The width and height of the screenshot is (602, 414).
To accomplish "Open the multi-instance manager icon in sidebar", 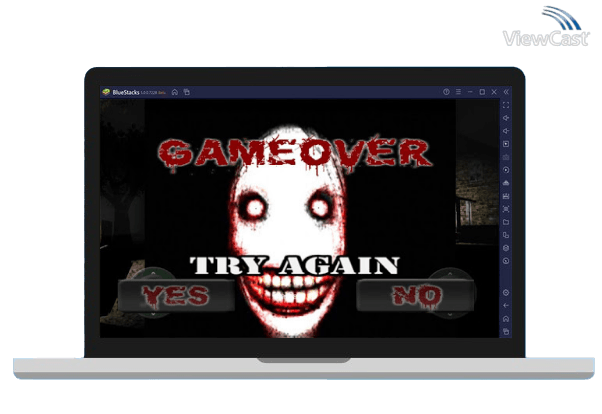I will pos(506,235).
